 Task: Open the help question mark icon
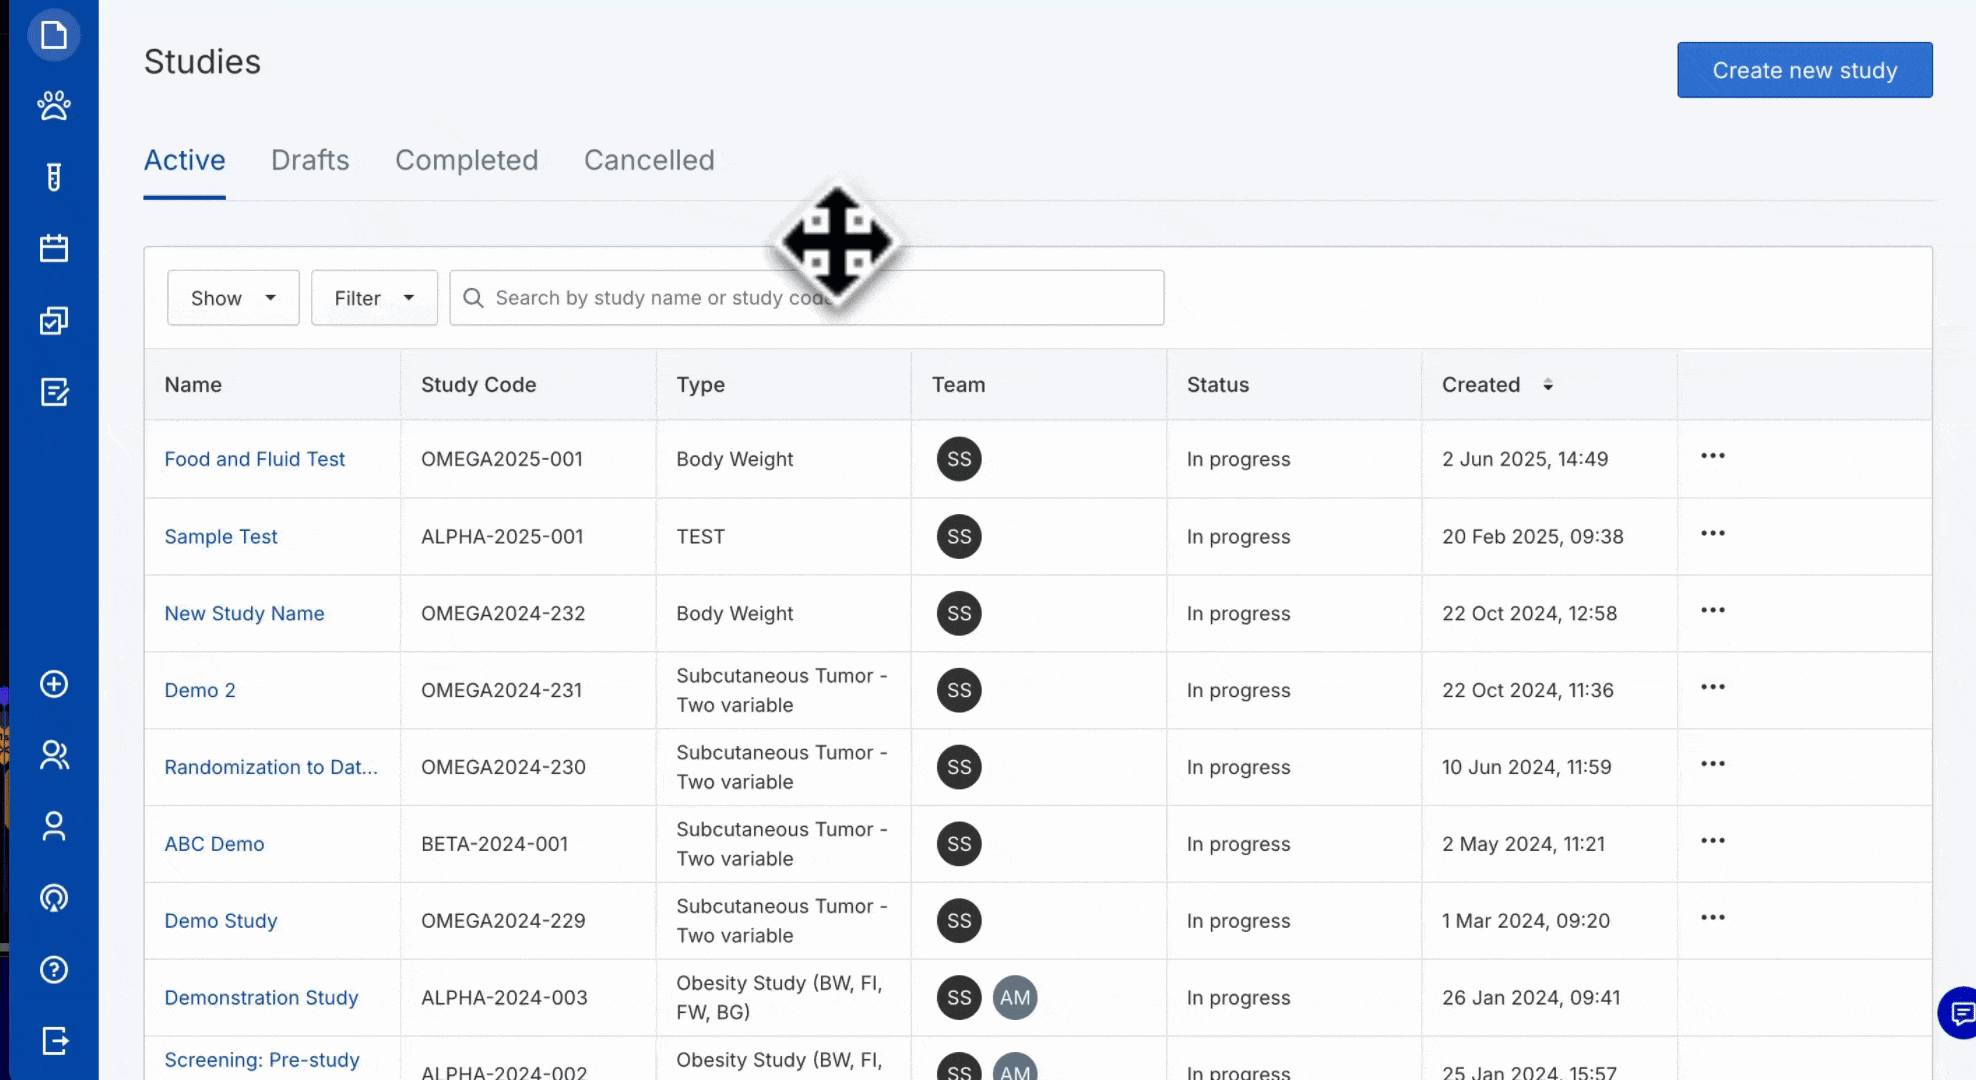pyautogui.click(x=54, y=969)
